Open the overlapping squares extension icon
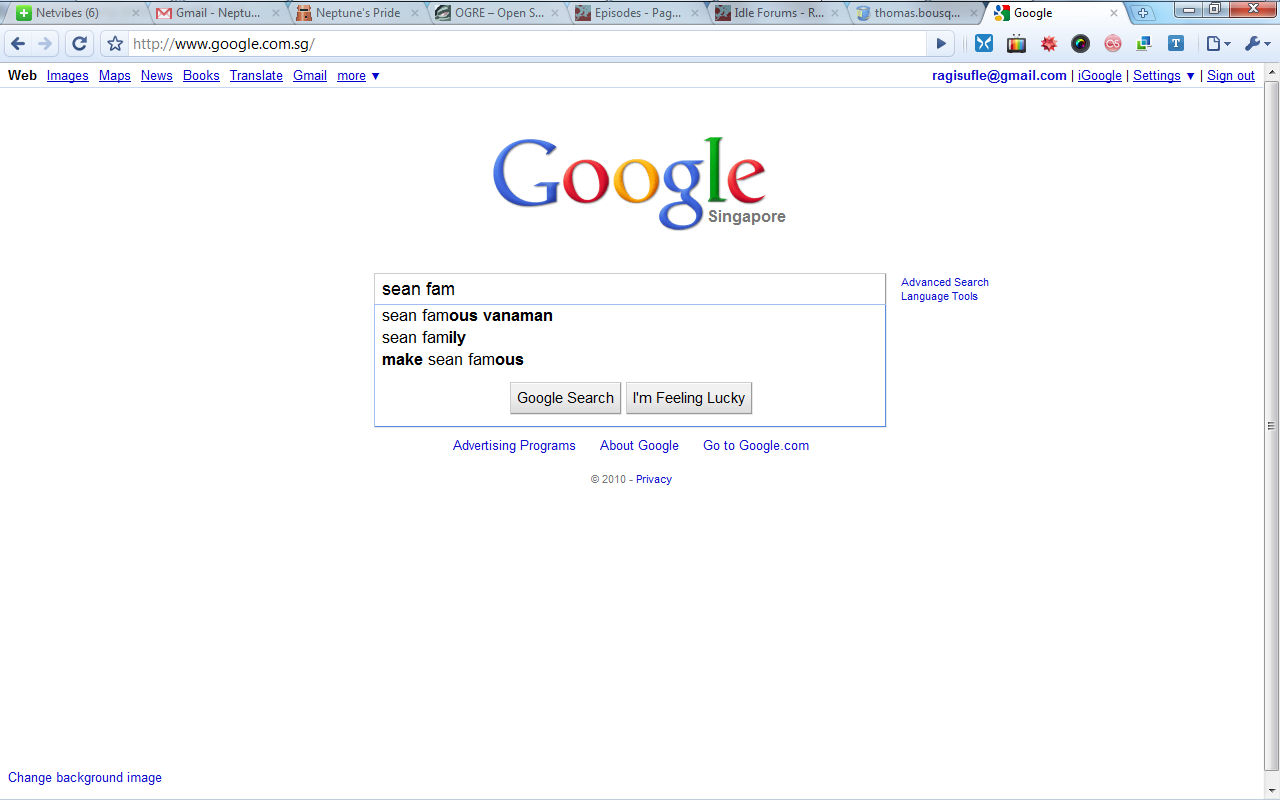Screen dimensions: 1280x800 pos(1144,44)
